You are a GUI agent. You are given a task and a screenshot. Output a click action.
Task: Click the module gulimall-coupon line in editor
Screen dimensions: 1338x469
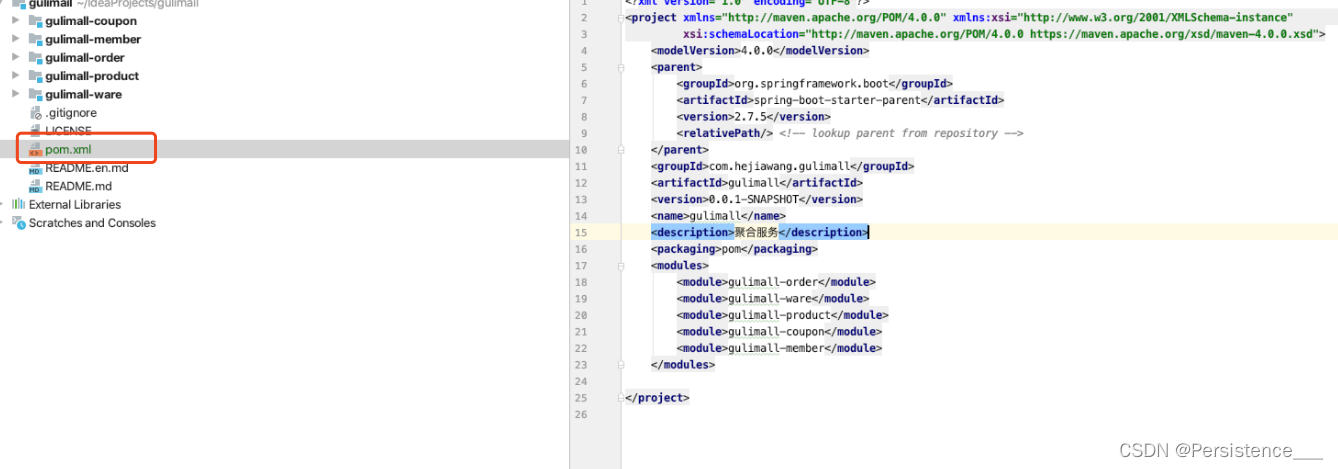click(x=780, y=332)
